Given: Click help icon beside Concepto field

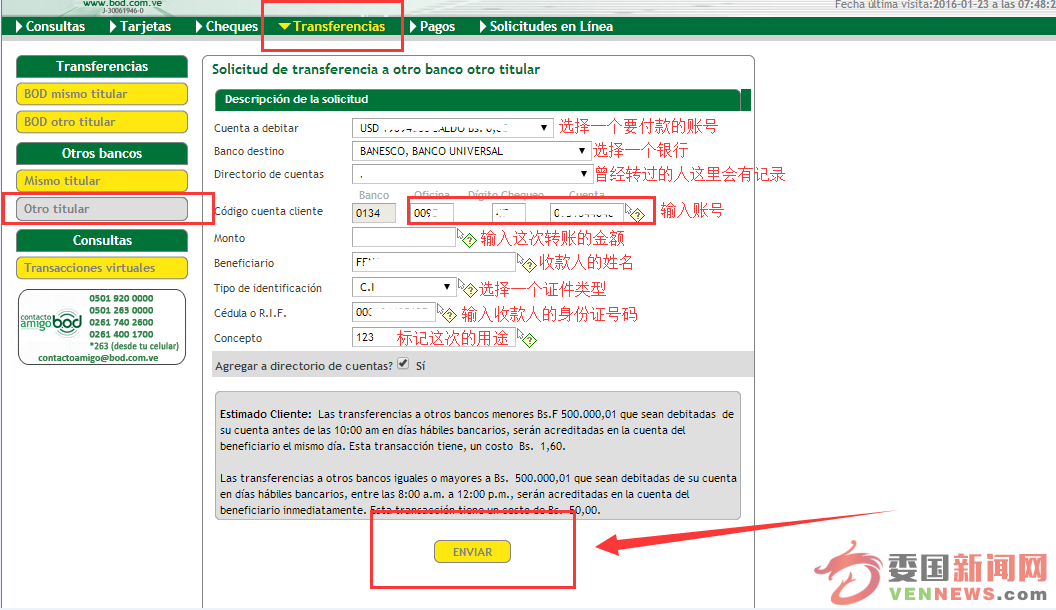Looking at the screenshot, I should [x=527, y=338].
